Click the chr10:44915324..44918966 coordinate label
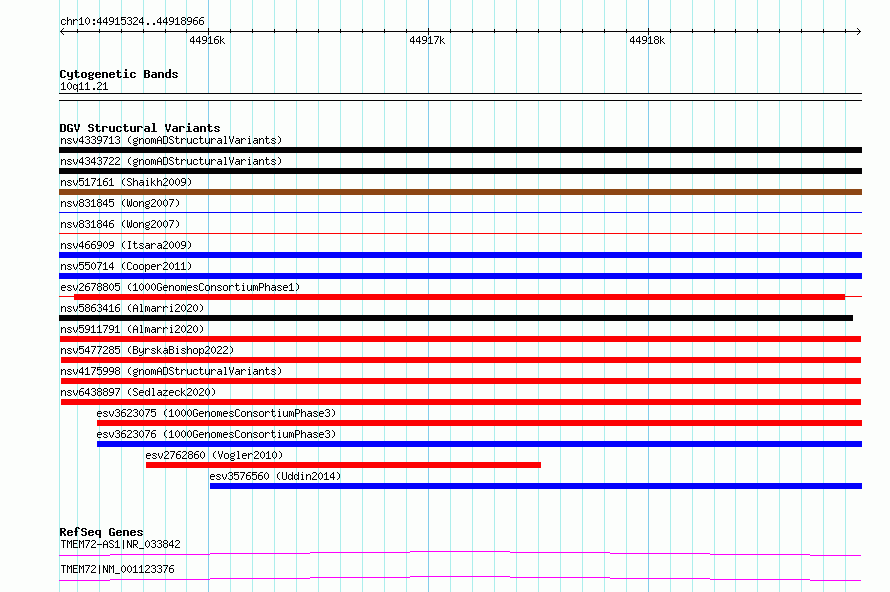This screenshot has width=890, height=592. [x=132, y=21]
